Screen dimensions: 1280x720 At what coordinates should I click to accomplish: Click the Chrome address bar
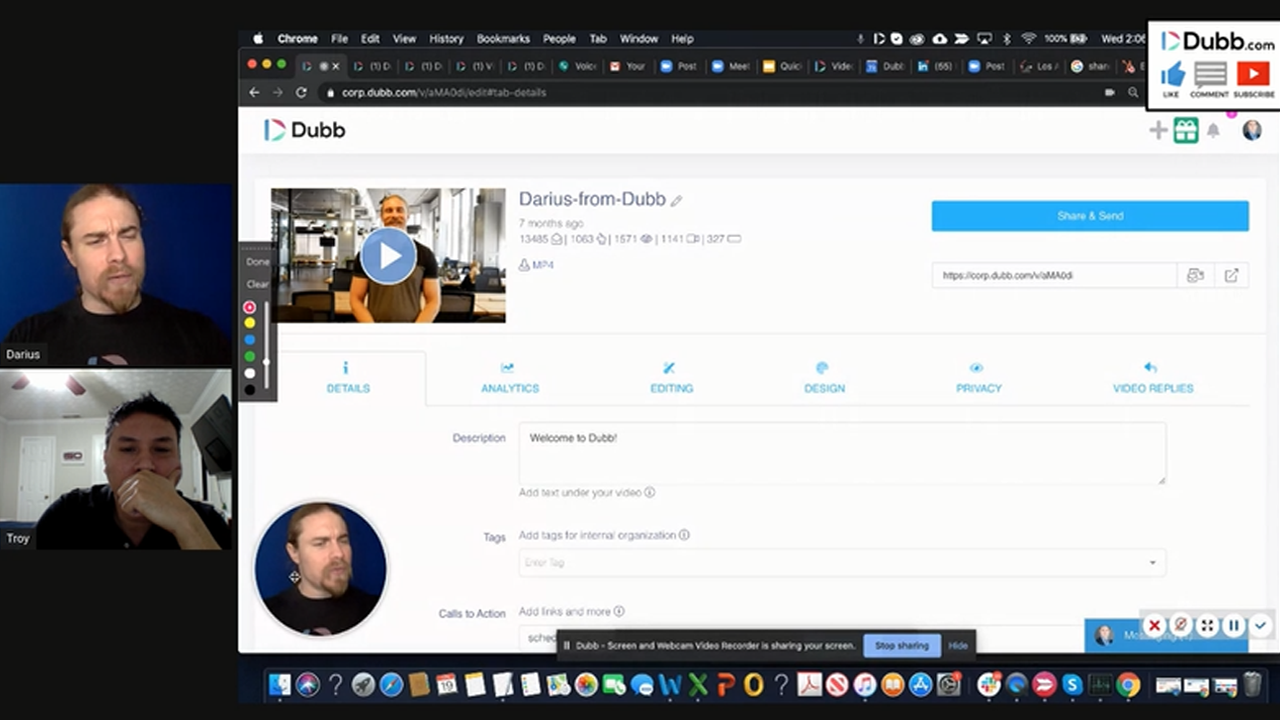710,92
